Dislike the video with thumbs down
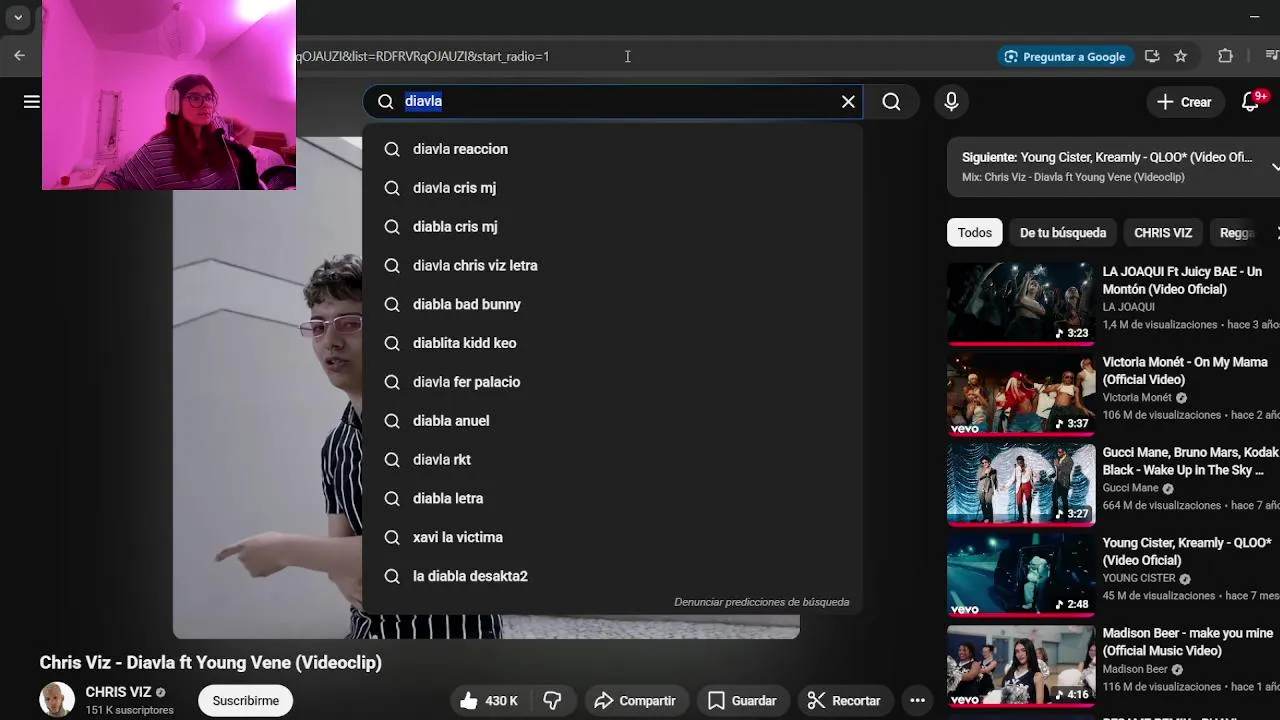The image size is (1280, 720). click(552, 701)
